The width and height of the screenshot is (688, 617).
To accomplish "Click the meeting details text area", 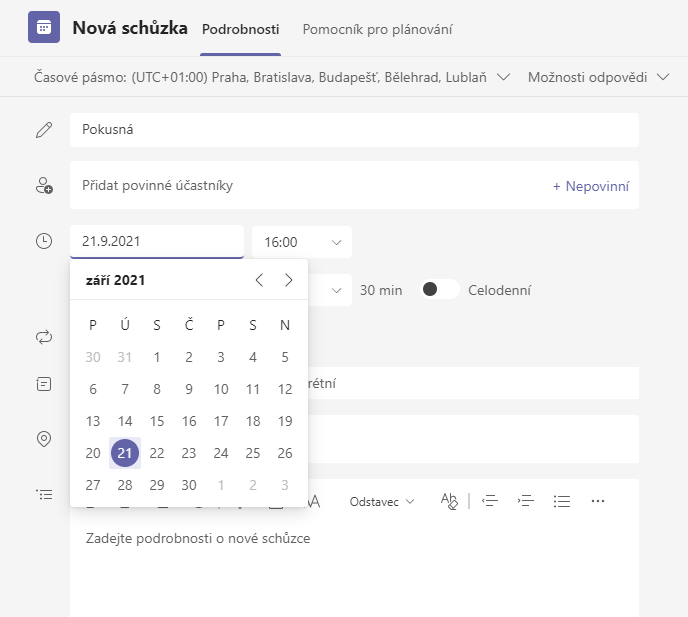I will tap(353, 560).
